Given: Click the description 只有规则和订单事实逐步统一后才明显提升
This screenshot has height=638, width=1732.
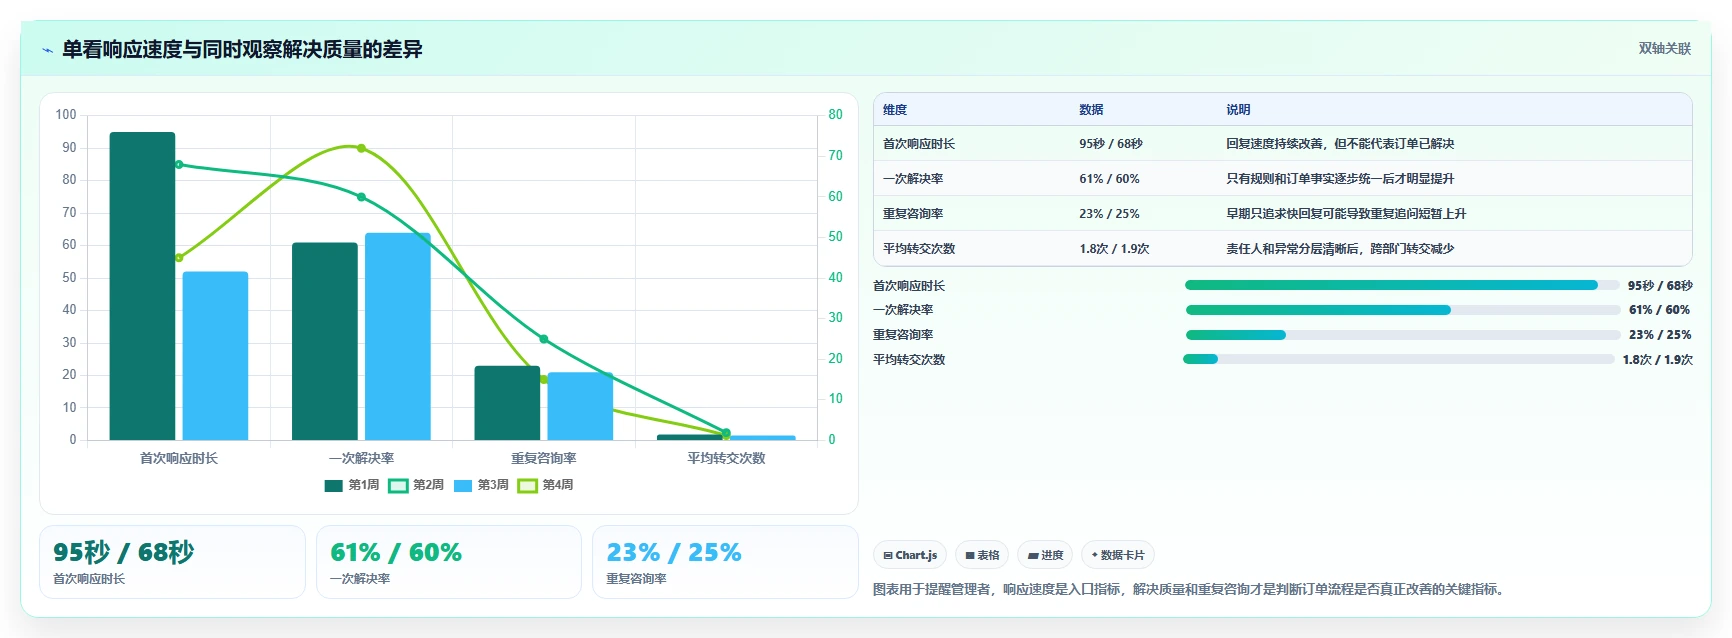Looking at the screenshot, I should (x=1340, y=179).
